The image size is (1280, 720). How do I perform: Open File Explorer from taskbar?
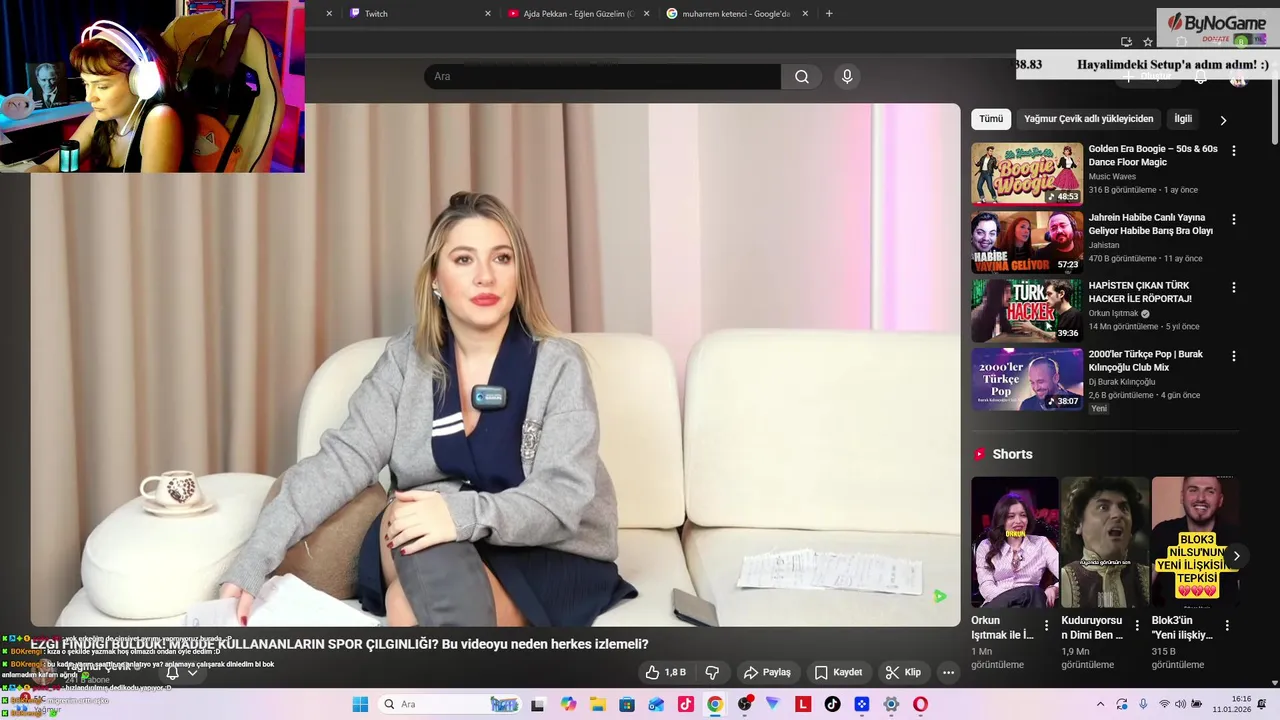tap(598, 704)
